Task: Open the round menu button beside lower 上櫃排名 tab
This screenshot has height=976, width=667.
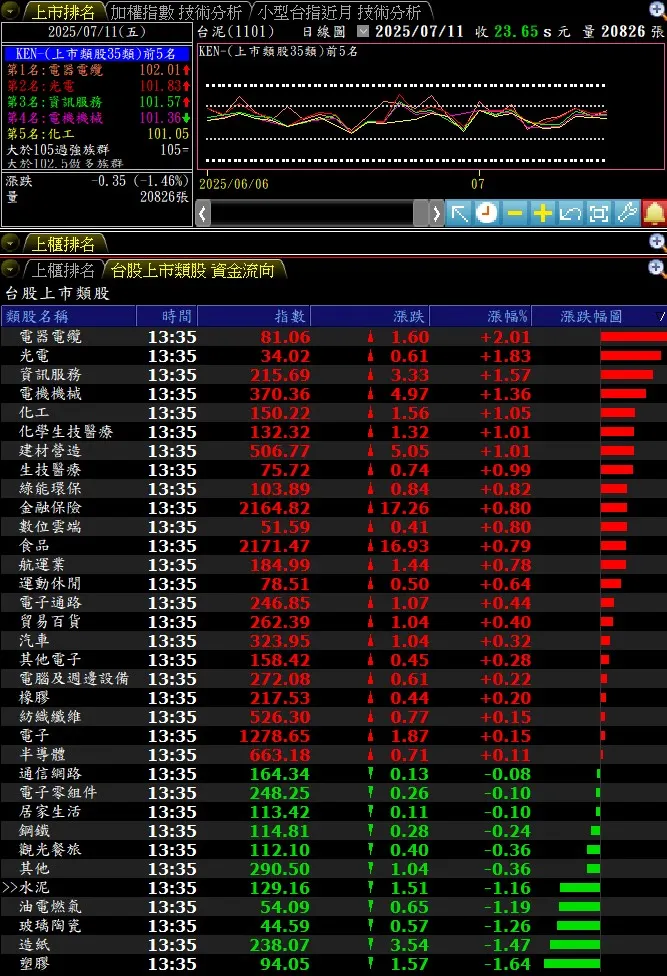Action: point(11,269)
